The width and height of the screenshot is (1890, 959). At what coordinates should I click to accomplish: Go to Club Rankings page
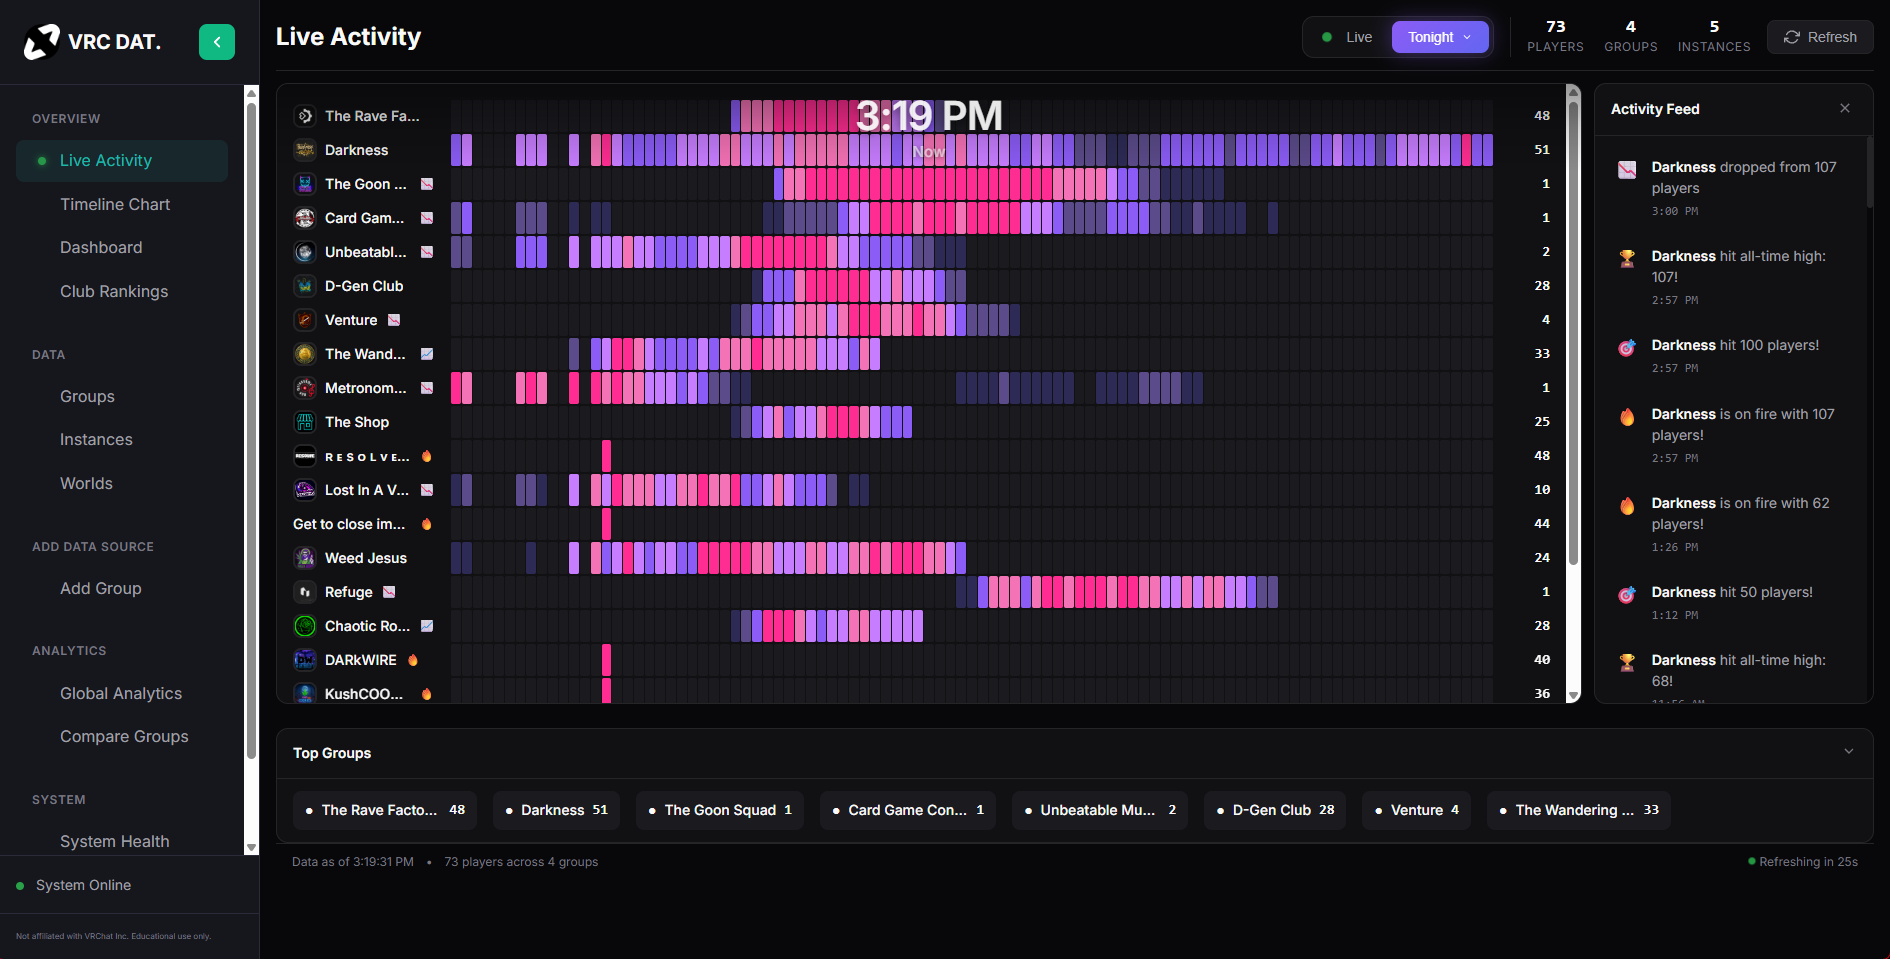[114, 291]
